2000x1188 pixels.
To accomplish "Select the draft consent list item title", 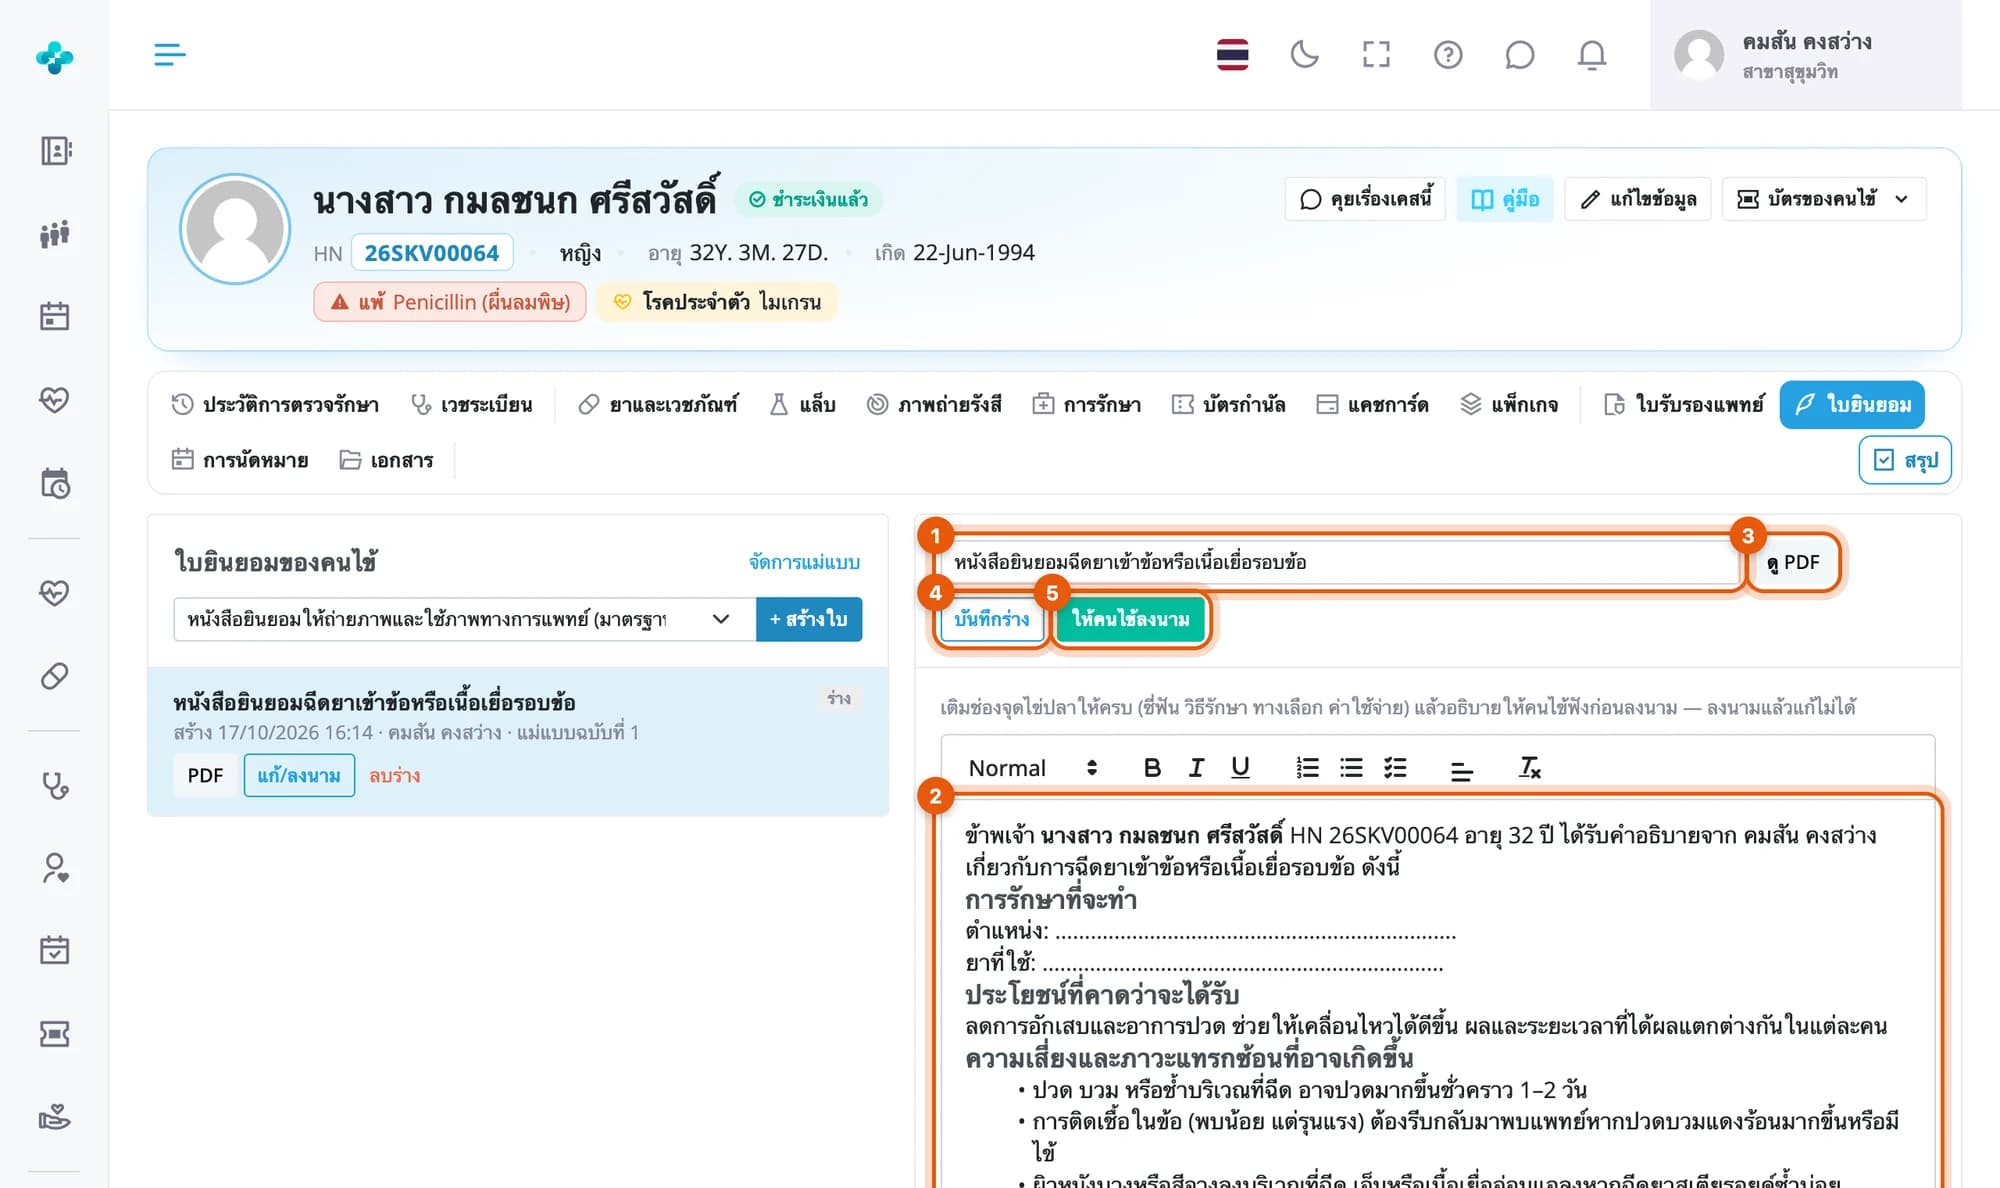I will point(374,702).
